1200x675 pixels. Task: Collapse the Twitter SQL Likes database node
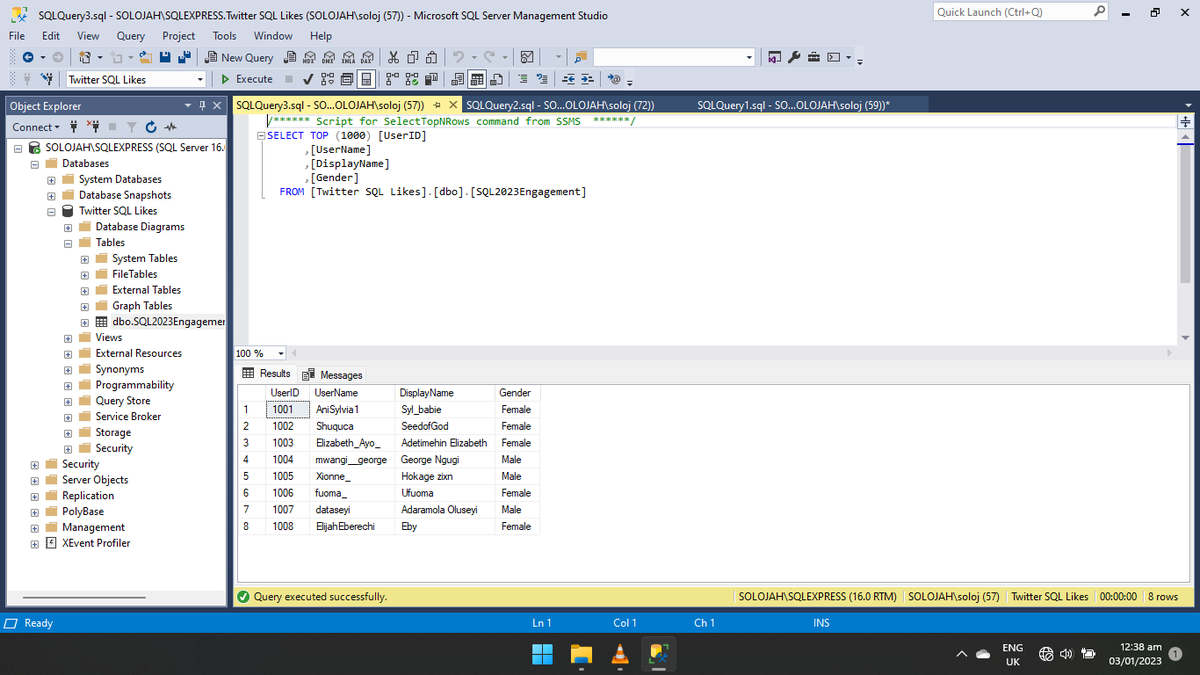[x=53, y=211]
